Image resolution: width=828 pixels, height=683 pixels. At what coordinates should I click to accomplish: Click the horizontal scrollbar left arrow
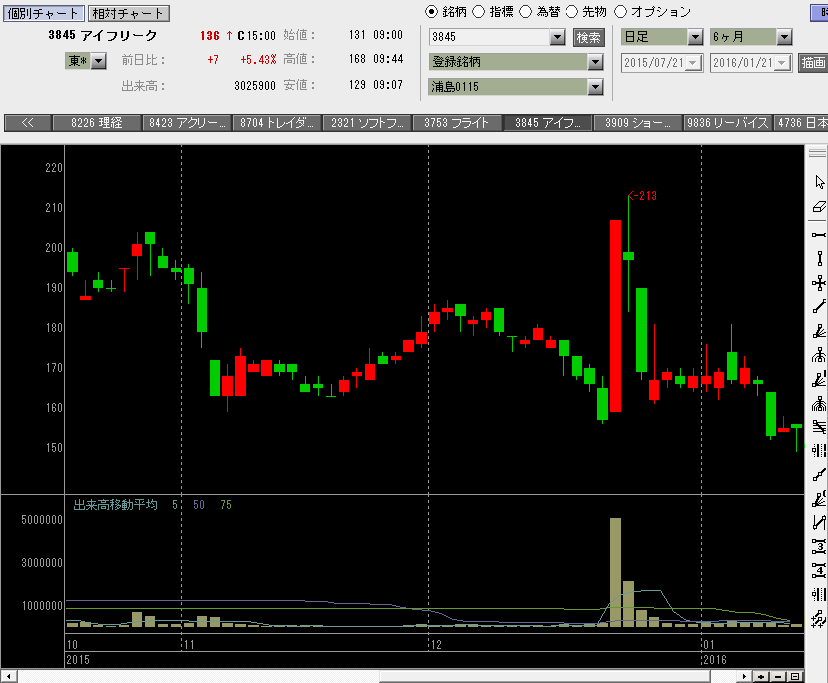pos(8,677)
